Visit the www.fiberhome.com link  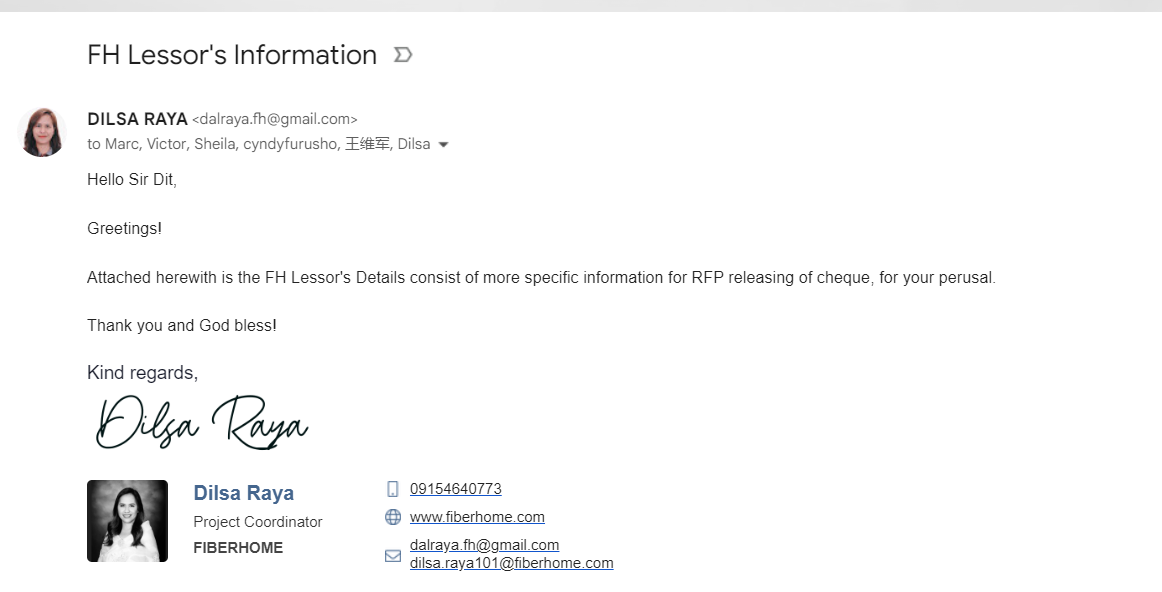coord(477,517)
